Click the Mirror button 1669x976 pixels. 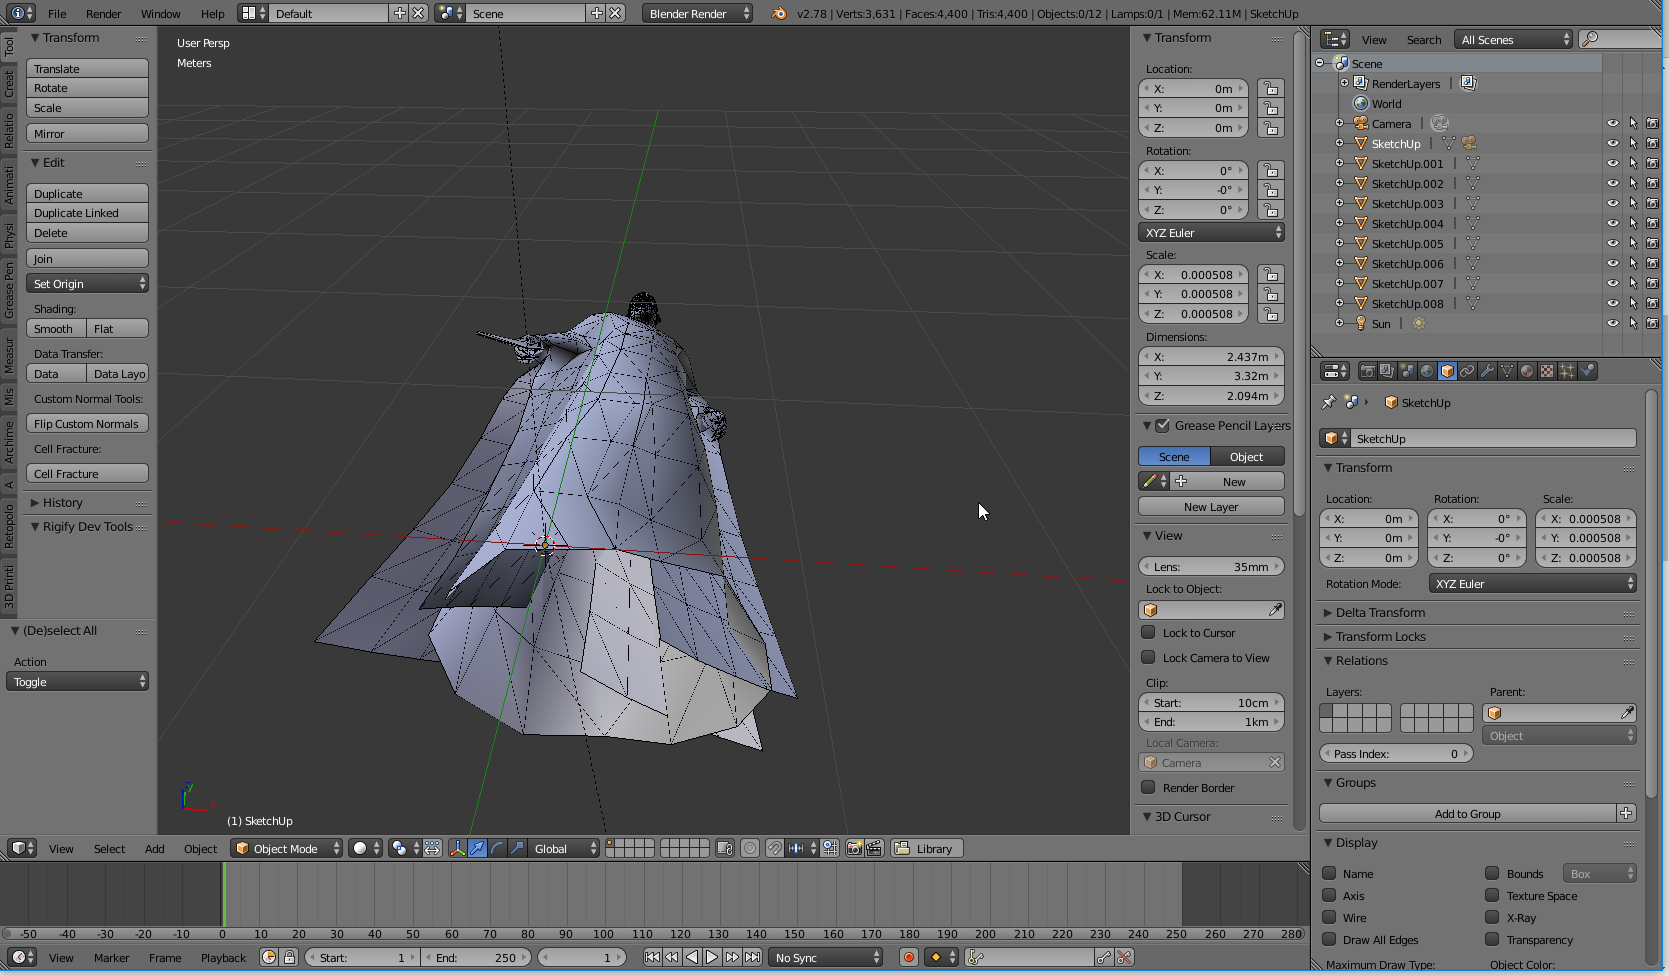point(88,134)
